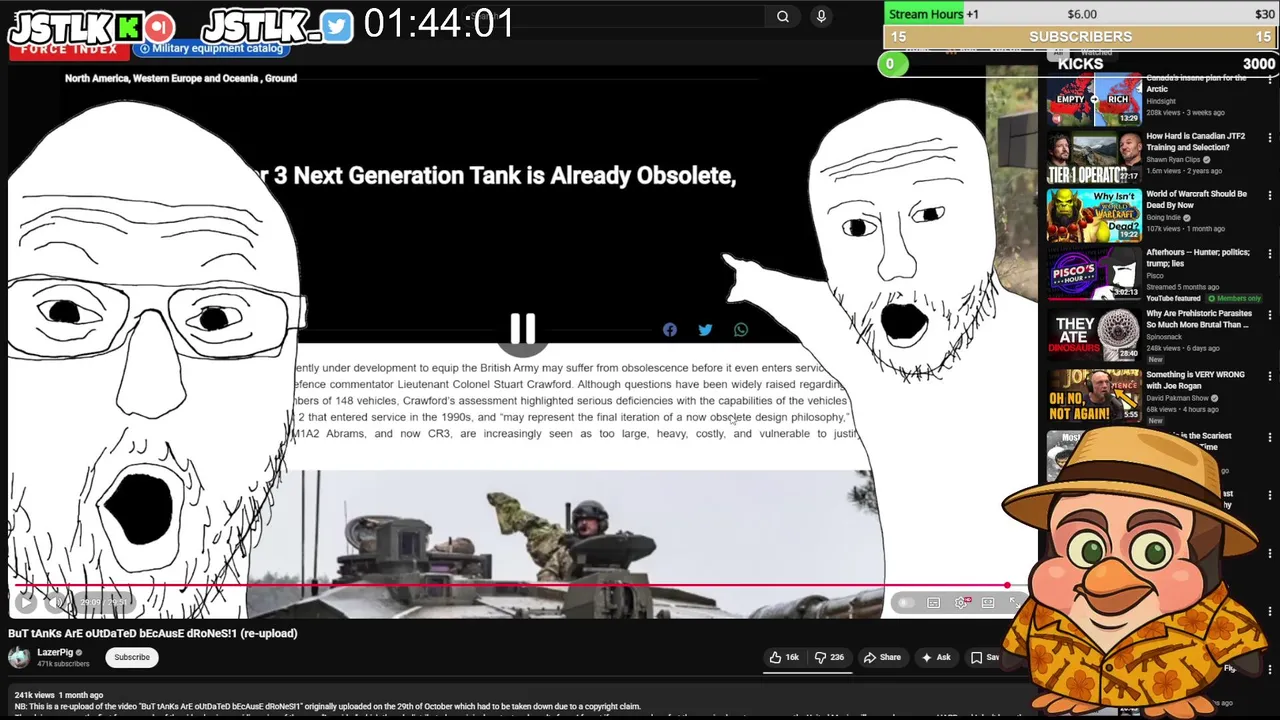The image size is (1280, 720).
Task: Open the LazerPig channel name link
Action: [x=55, y=652]
